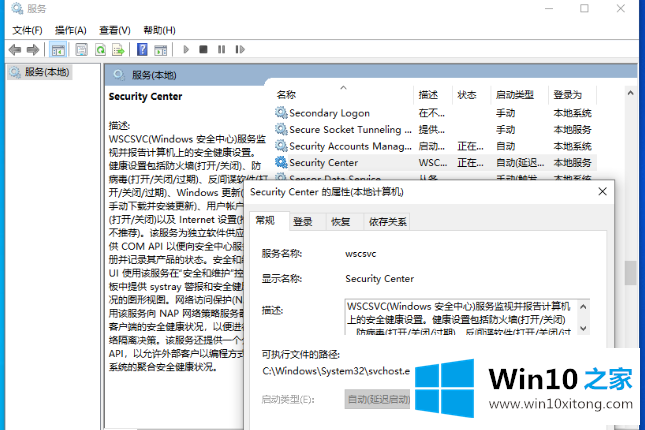Click the Refresh toolbar icon

tap(100, 50)
